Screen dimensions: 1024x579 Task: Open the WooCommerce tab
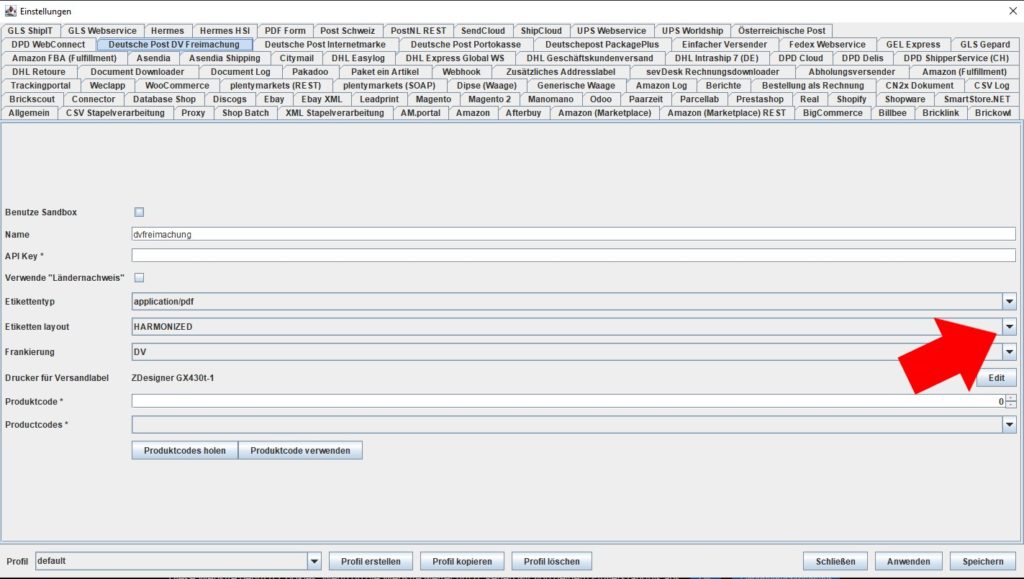pyautogui.click(x=177, y=86)
